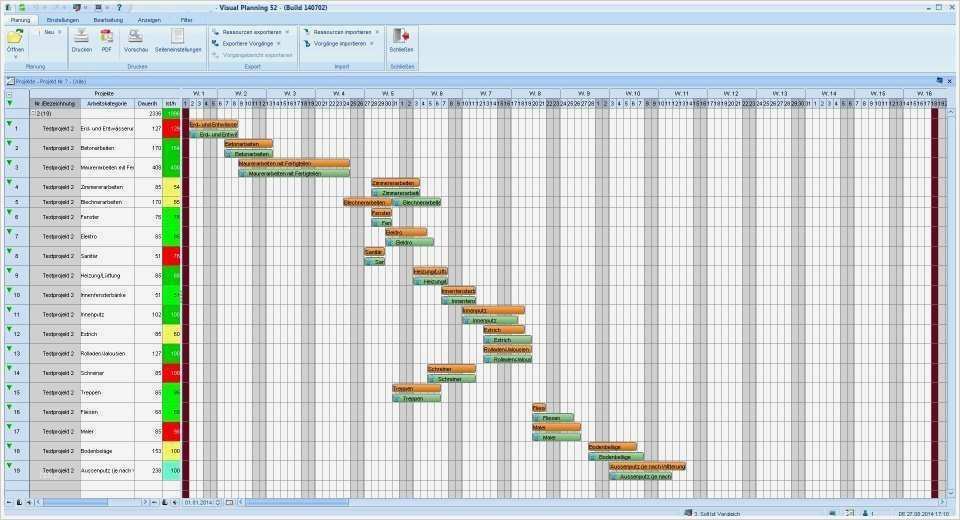Open Exportiere Vorgänge dropdown arrow
Viewport: 960px width, 520px height.
pos(279,43)
